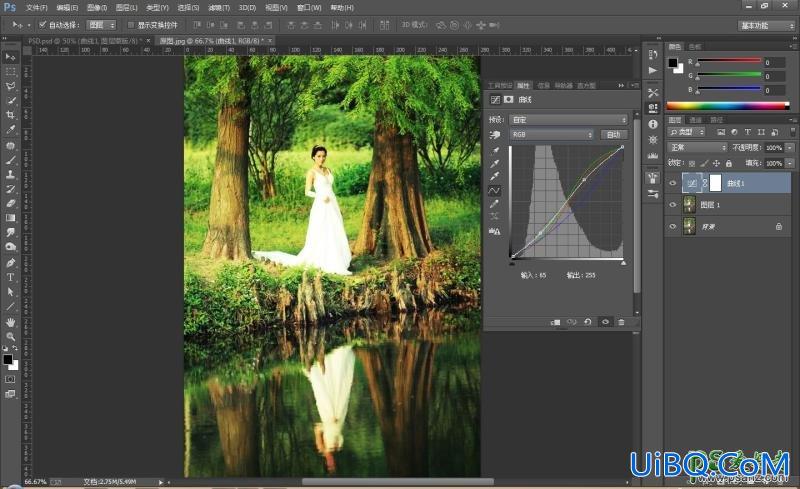The image size is (800, 489).
Task: Click the color spectrum ramp in Color panel
Action: (728, 106)
